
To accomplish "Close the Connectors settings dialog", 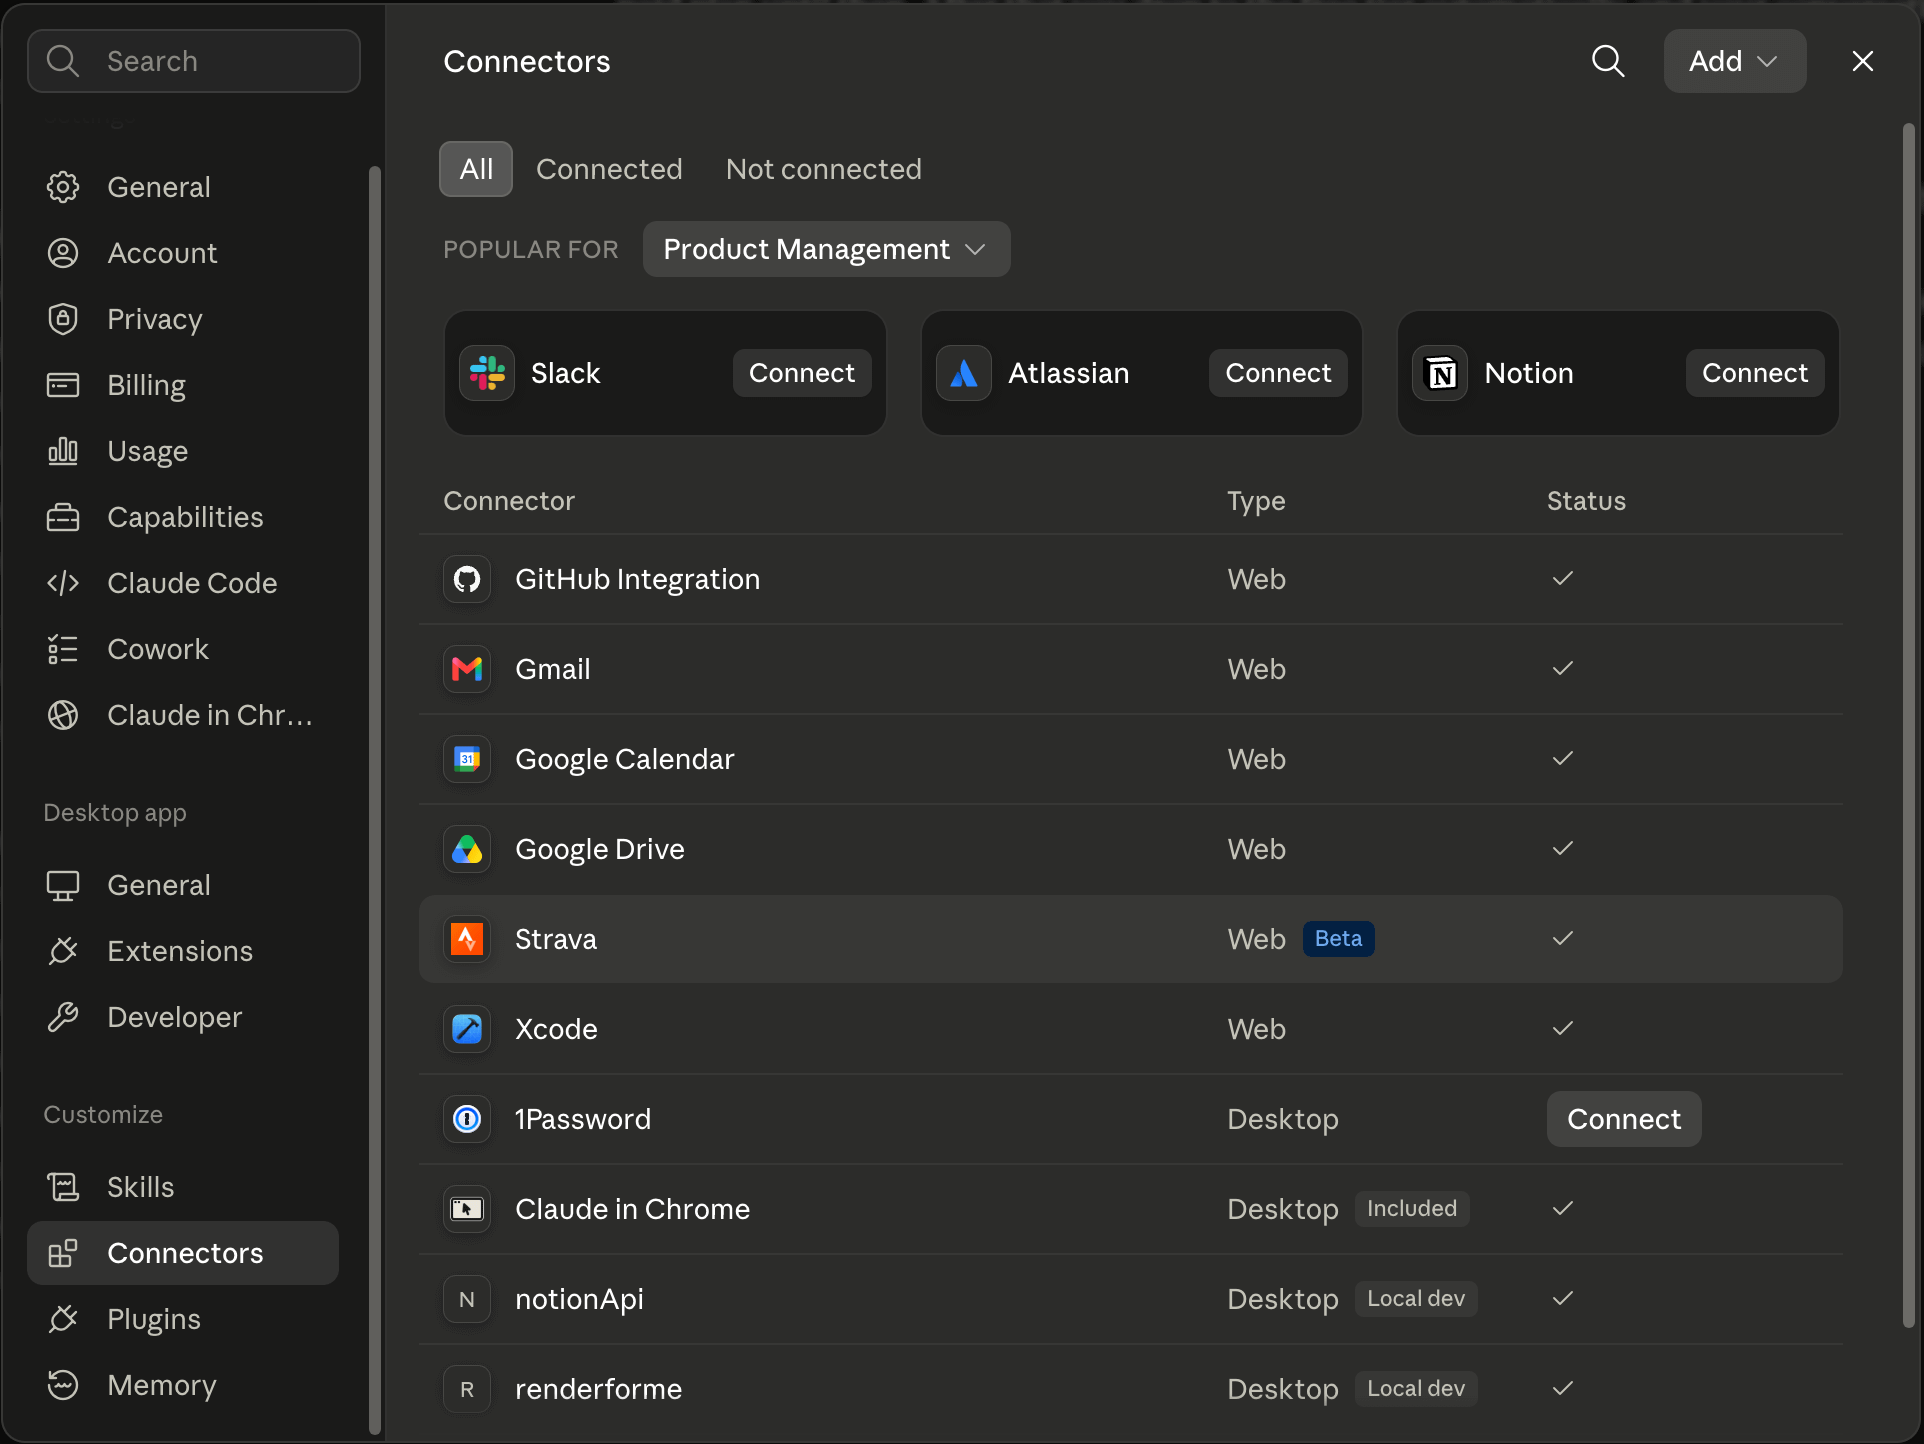I will 1862,61.
